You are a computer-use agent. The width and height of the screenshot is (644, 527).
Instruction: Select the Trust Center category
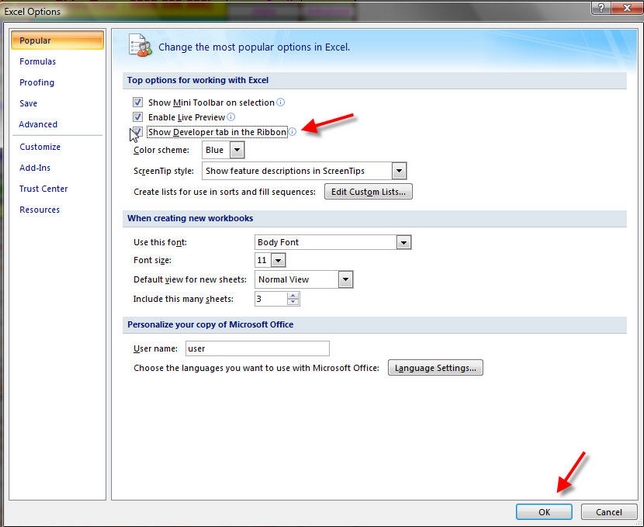point(44,189)
